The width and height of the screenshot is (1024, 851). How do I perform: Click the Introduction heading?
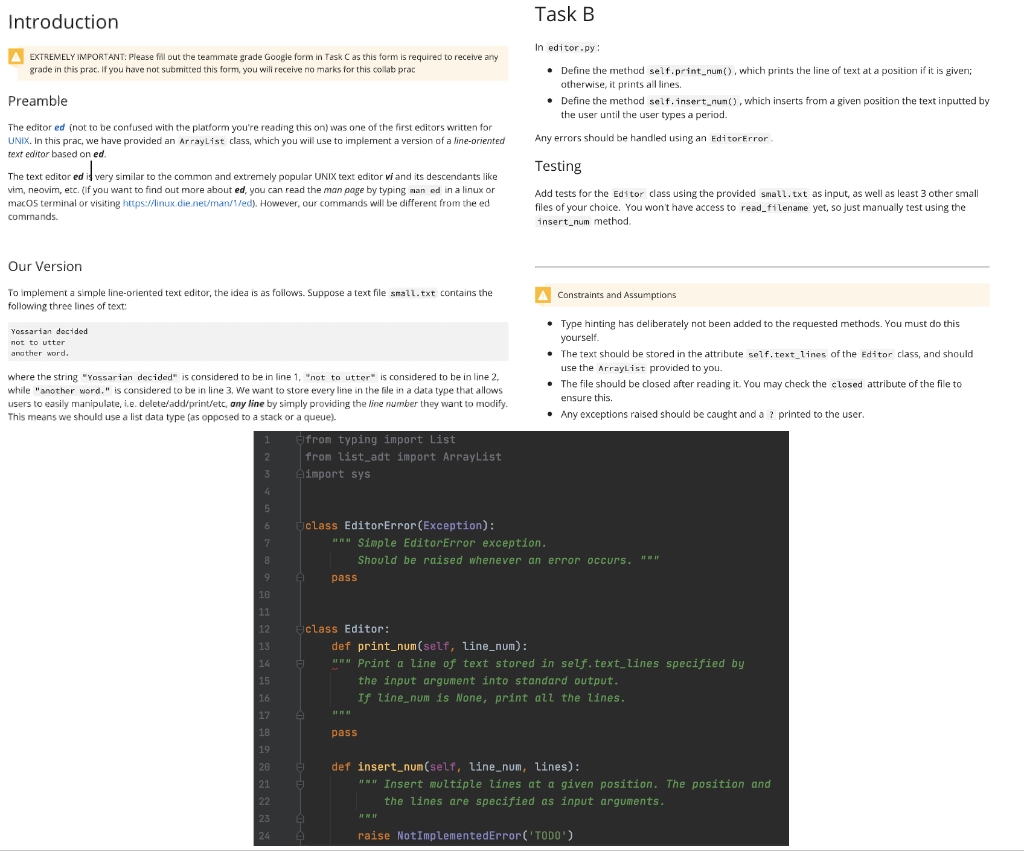63,21
